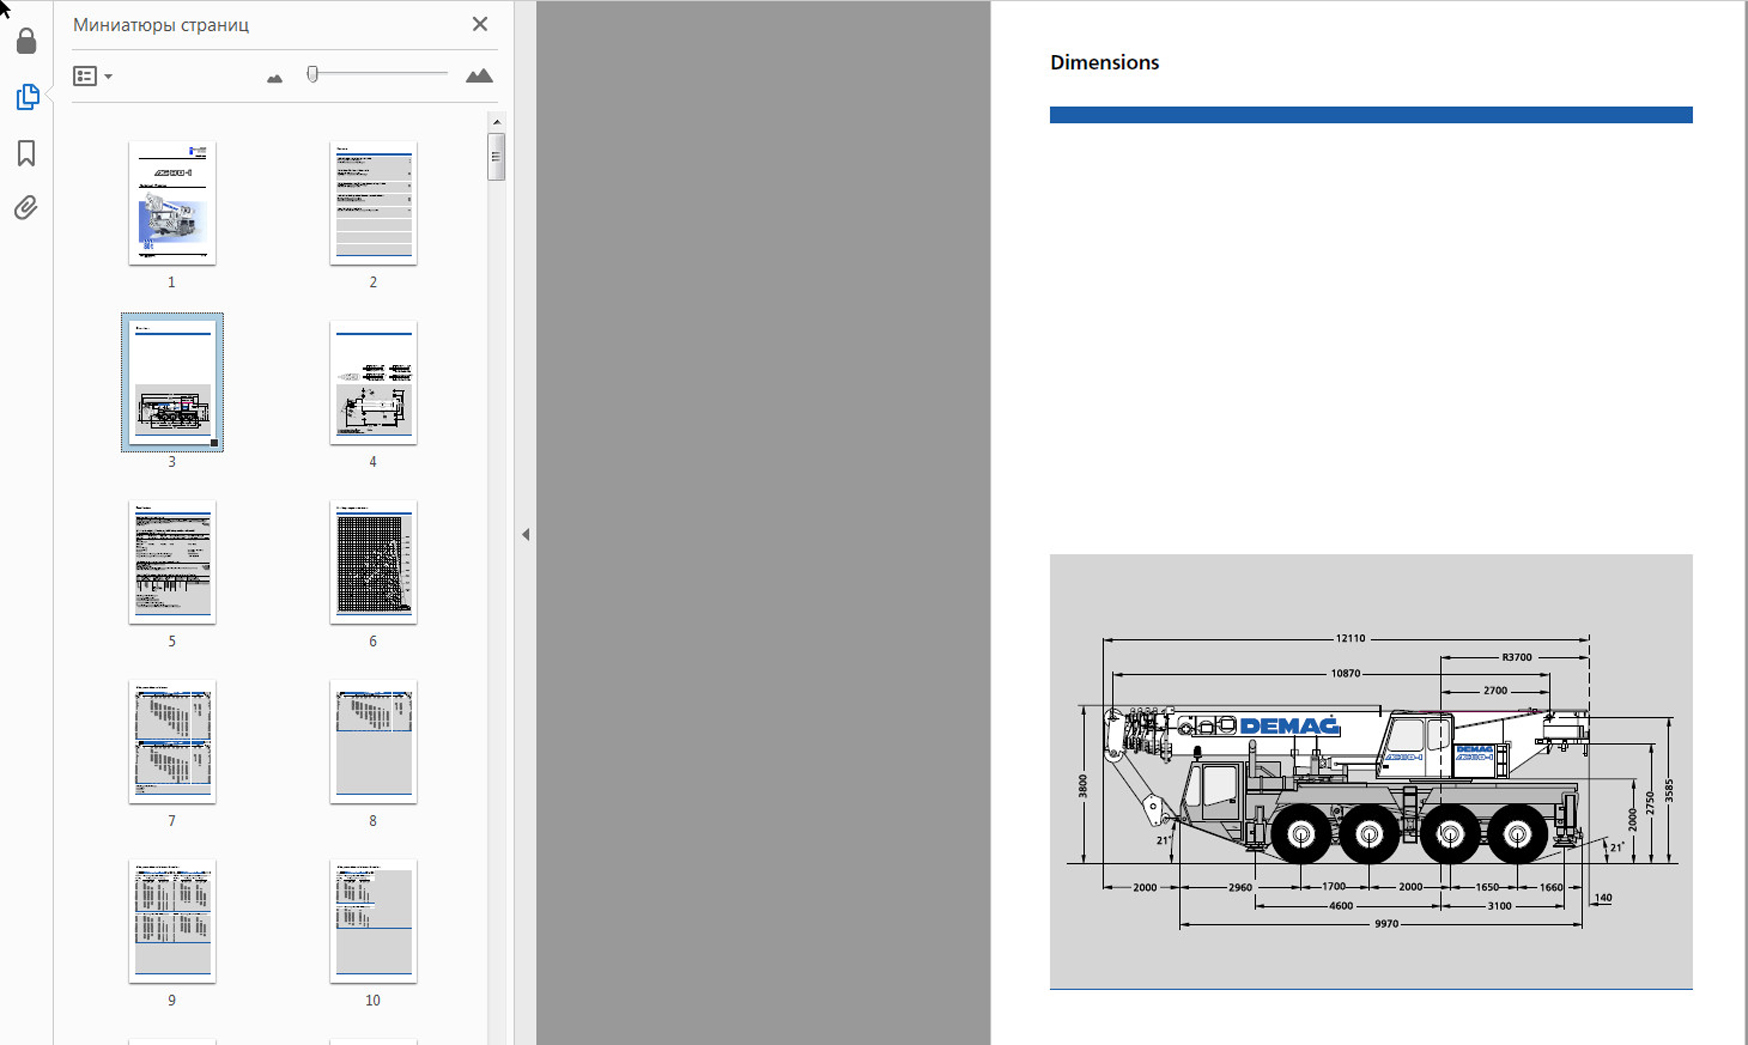Close the Миниатюры страниц panel

pyautogui.click(x=480, y=24)
